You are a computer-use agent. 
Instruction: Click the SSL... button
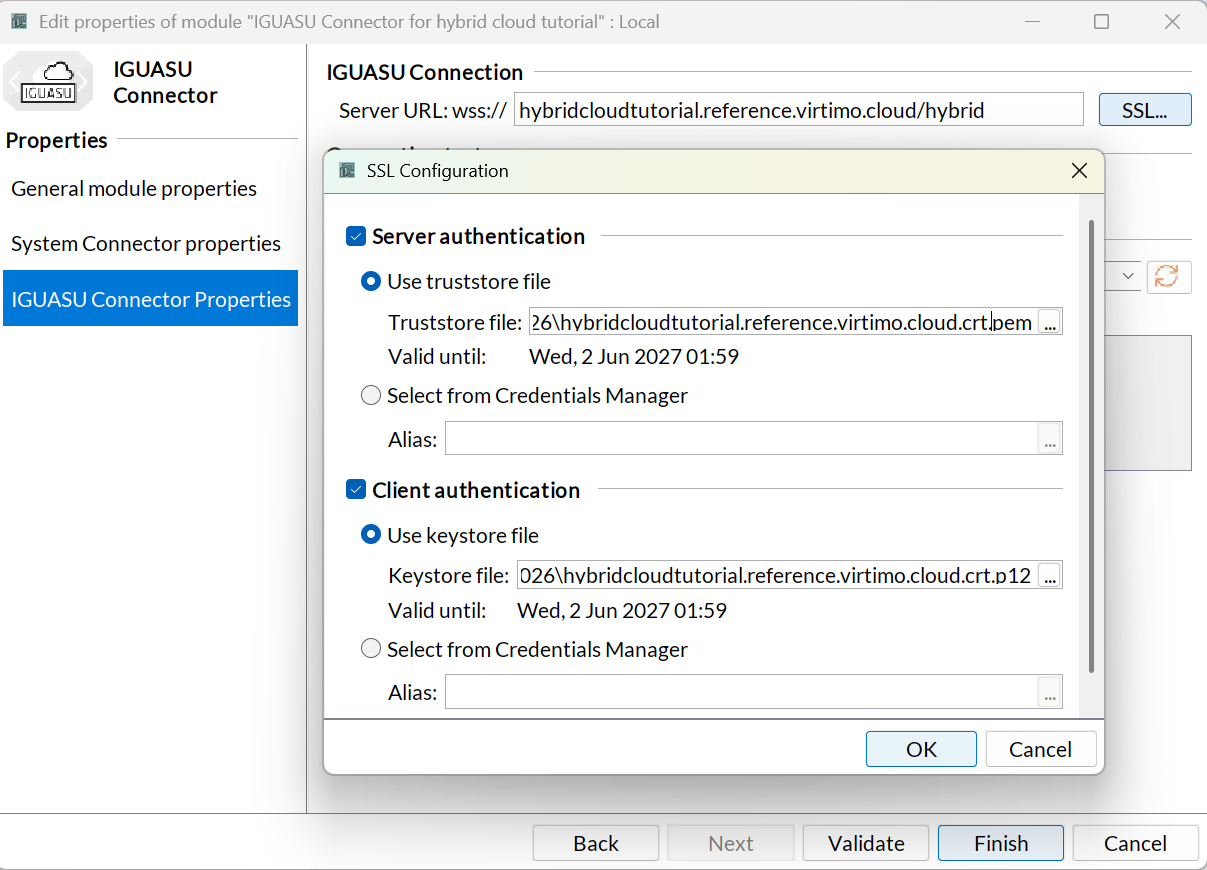1145,110
